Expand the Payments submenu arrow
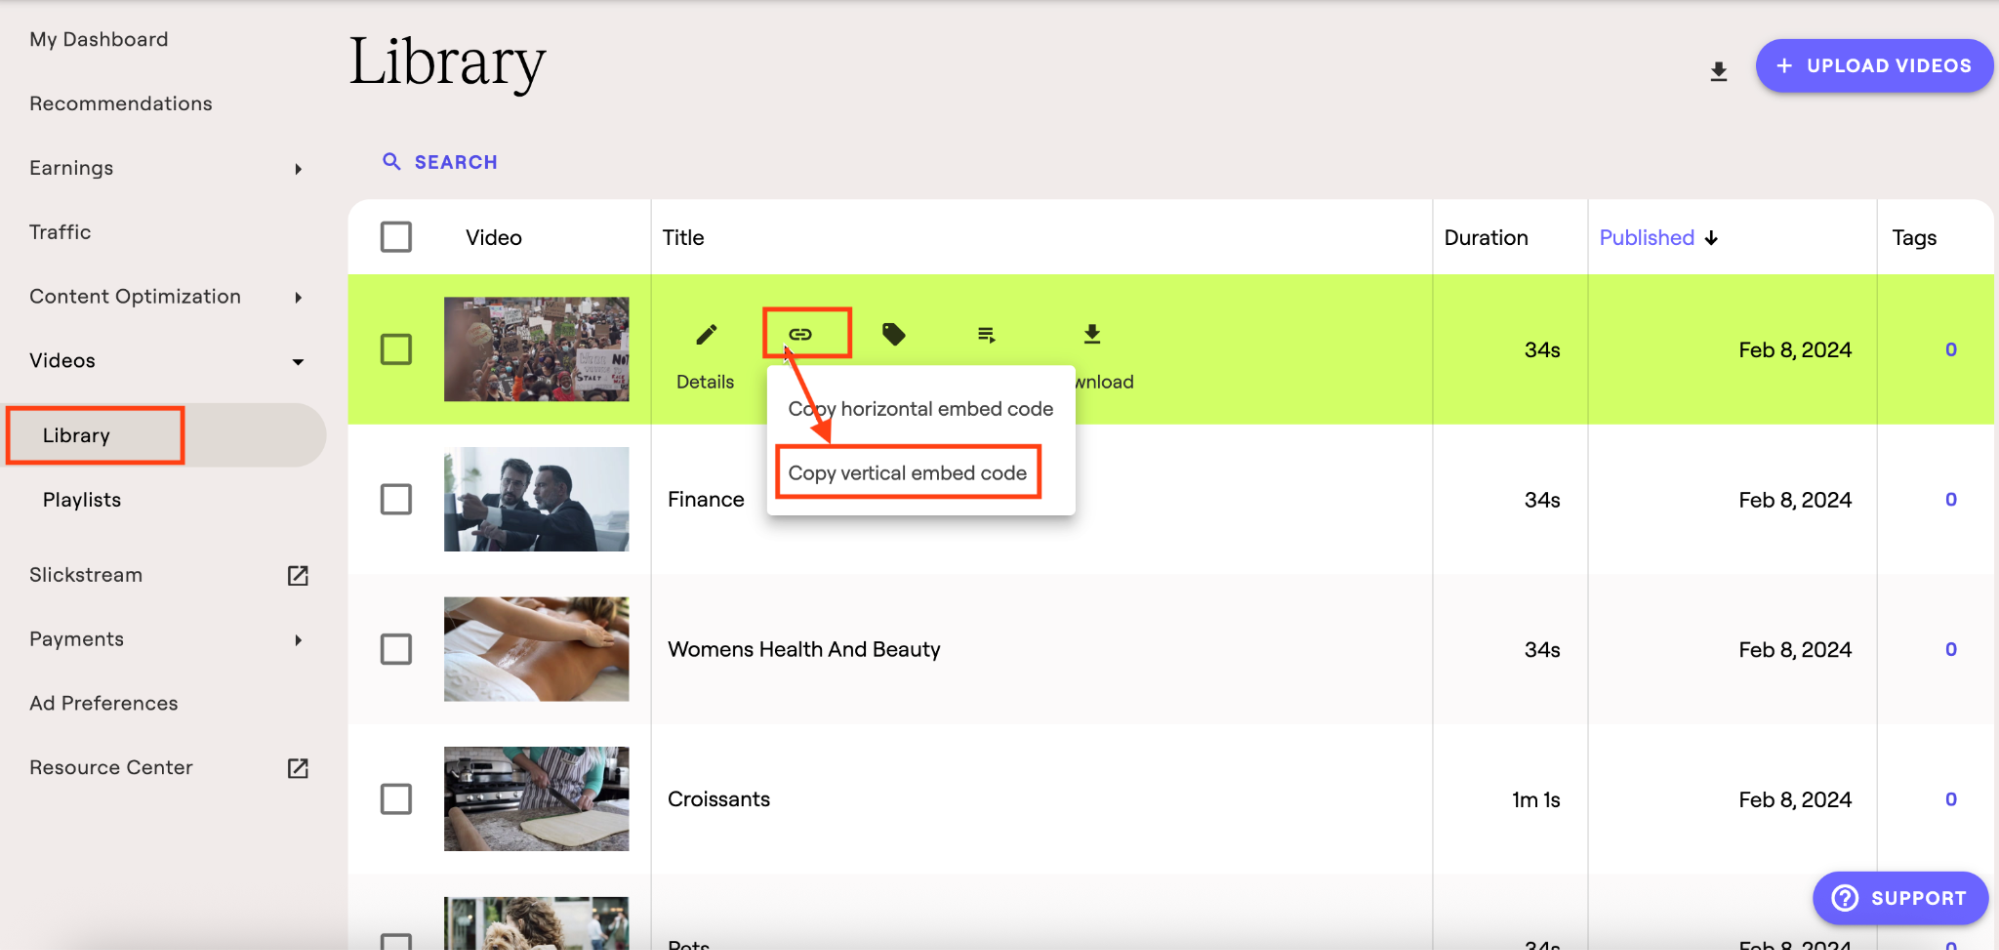The image size is (1999, 950). 298,640
